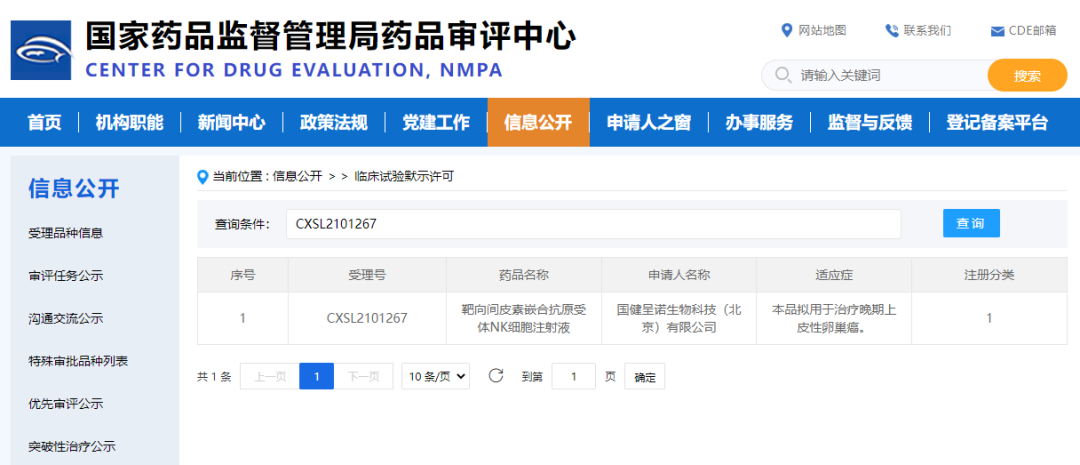Click the search magnifier icon
The height and width of the screenshot is (465, 1080).
[x=783, y=74]
